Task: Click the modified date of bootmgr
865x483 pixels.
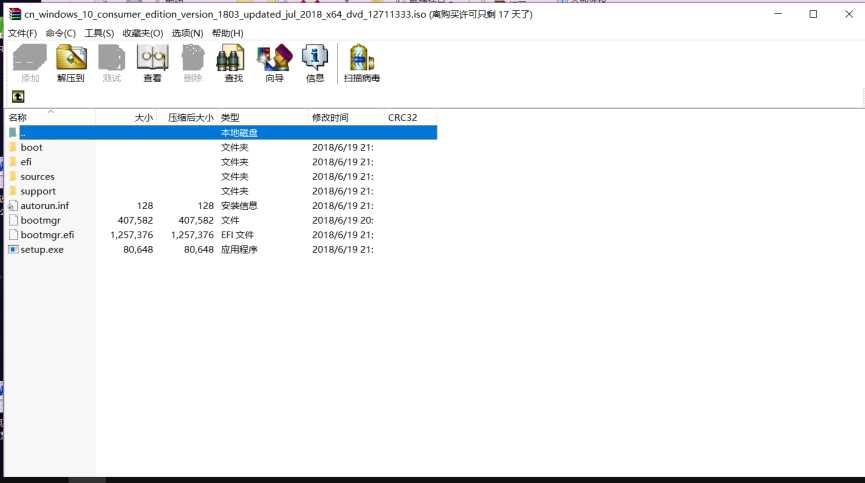Action: (x=343, y=220)
